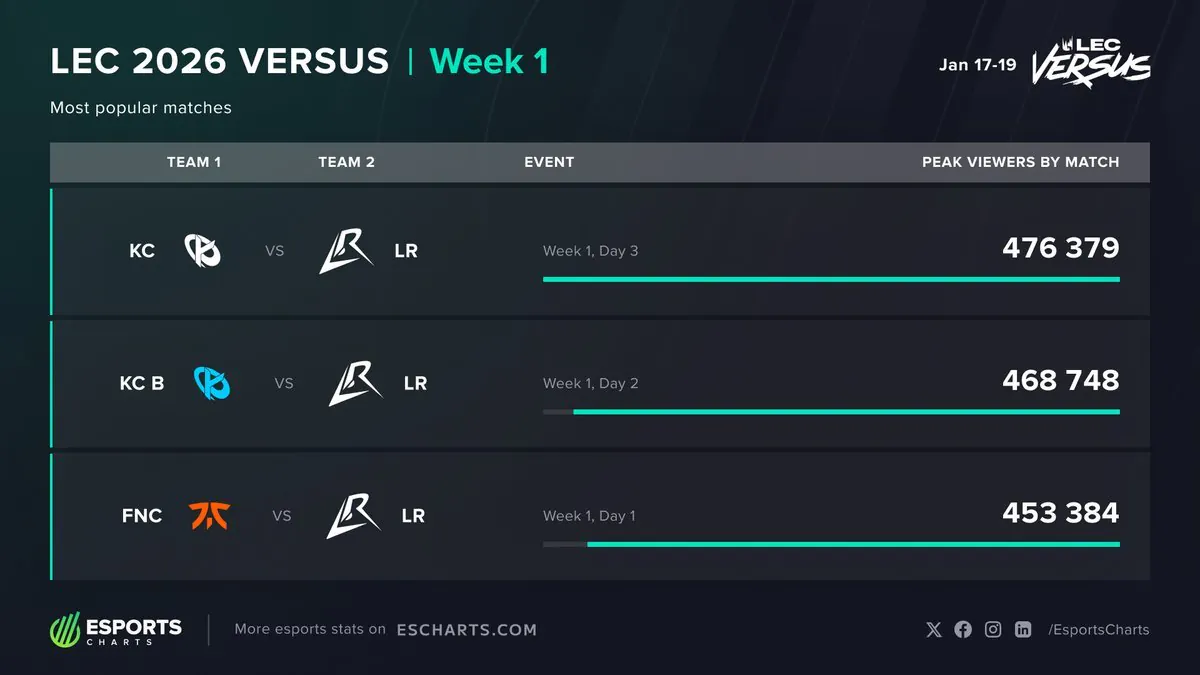
Task: Select the PEAK VIEWERS BY MATCH header
Action: [1021, 162]
